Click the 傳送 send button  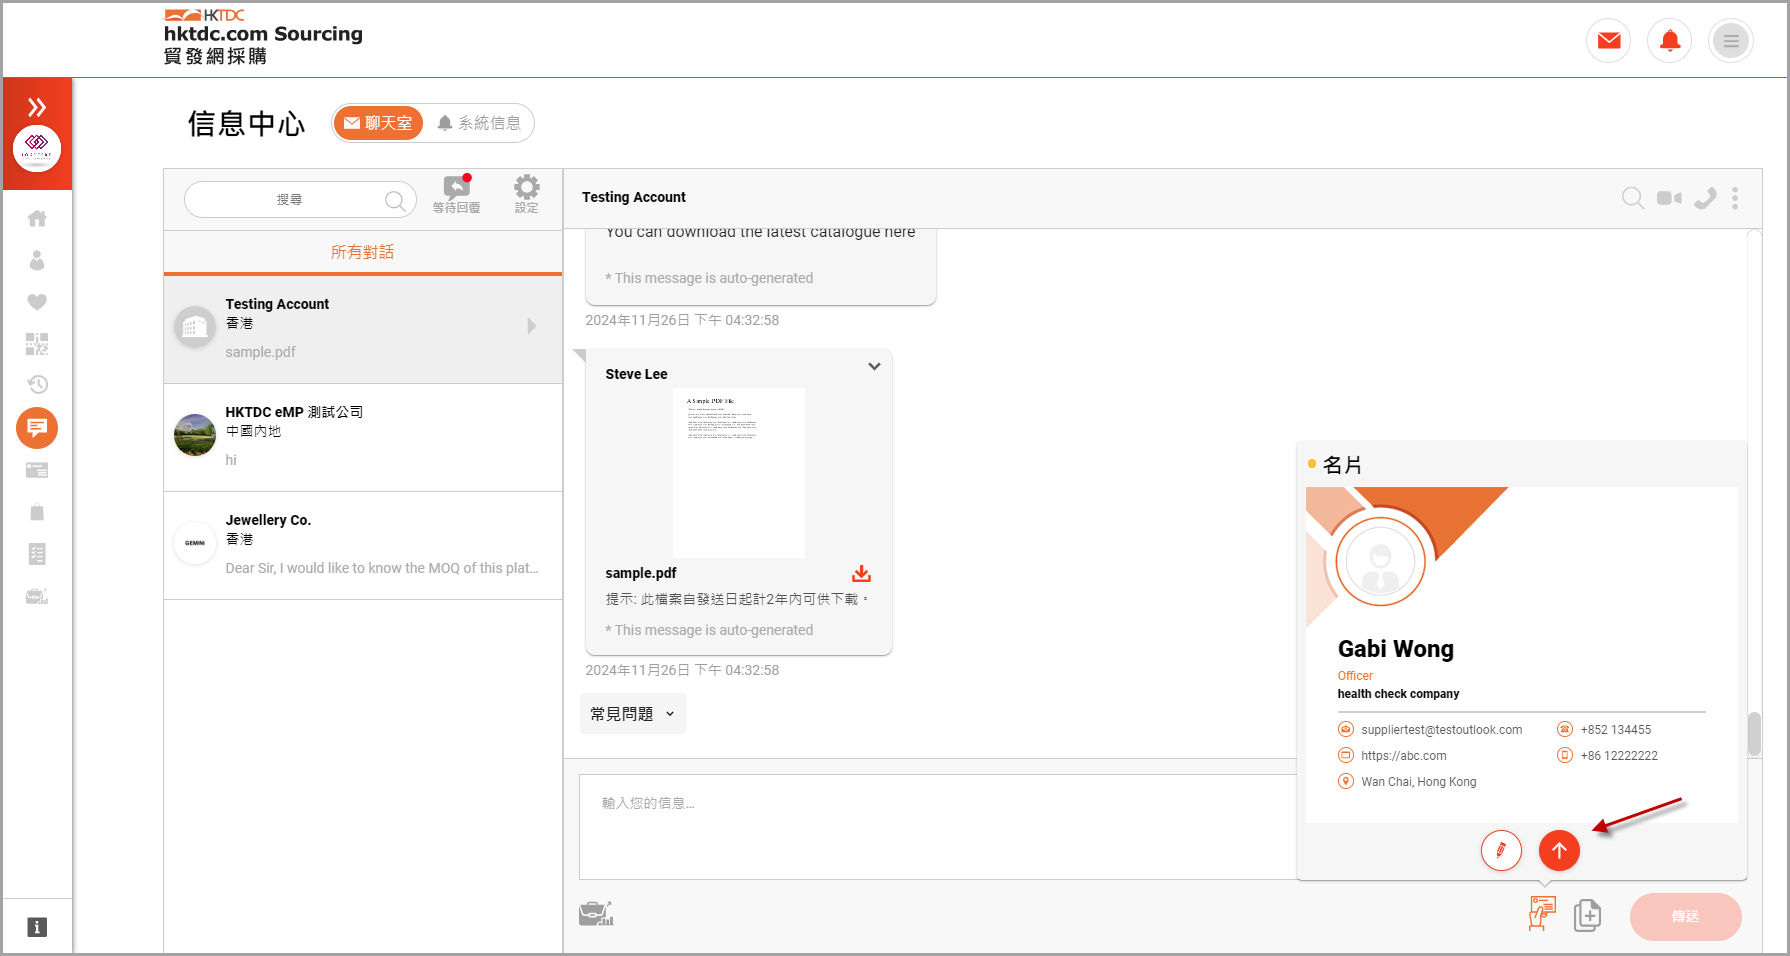tap(1685, 916)
